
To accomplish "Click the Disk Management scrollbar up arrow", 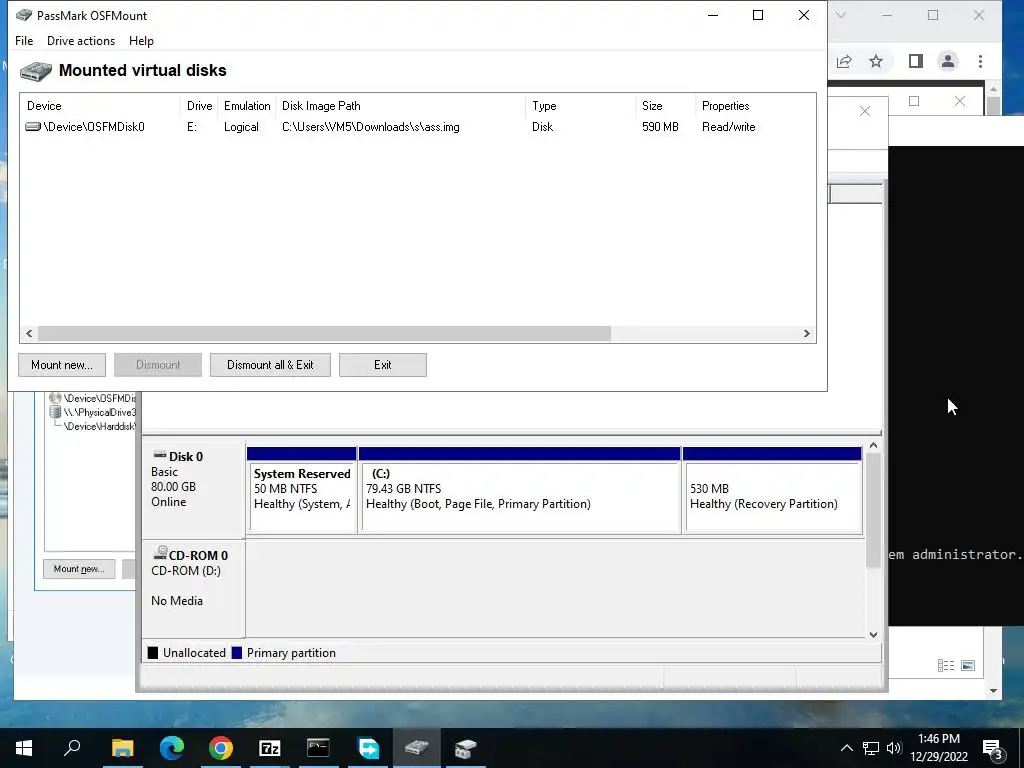I will tap(873, 445).
